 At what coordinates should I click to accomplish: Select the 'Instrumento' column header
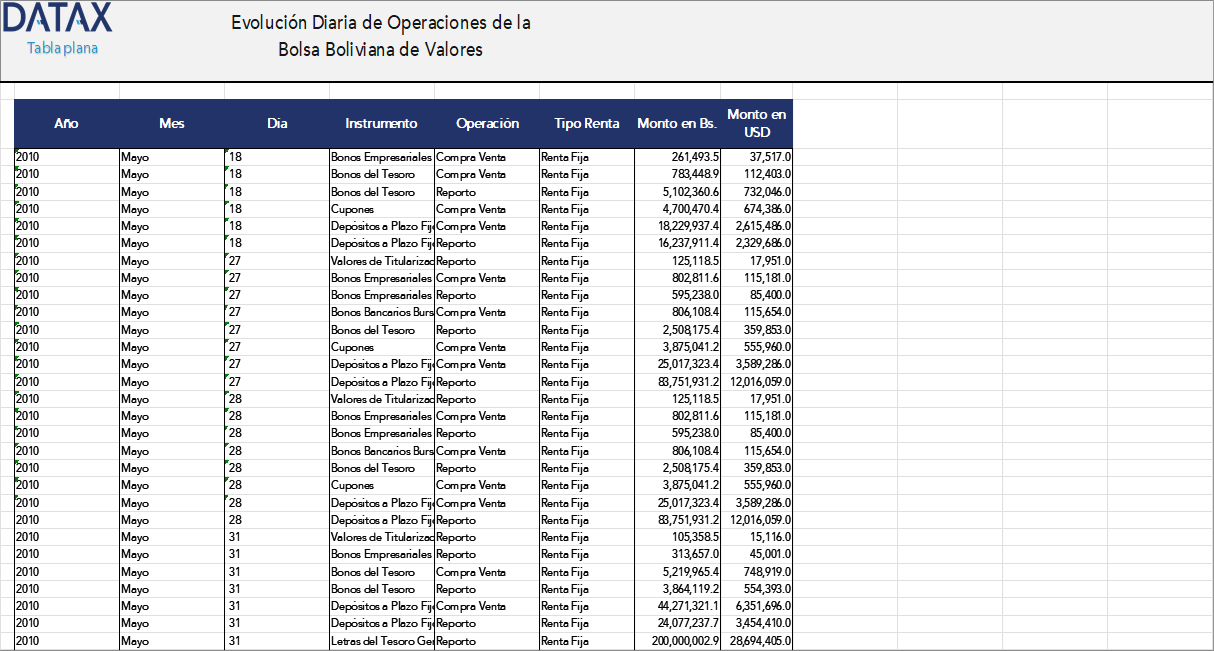click(x=381, y=123)
